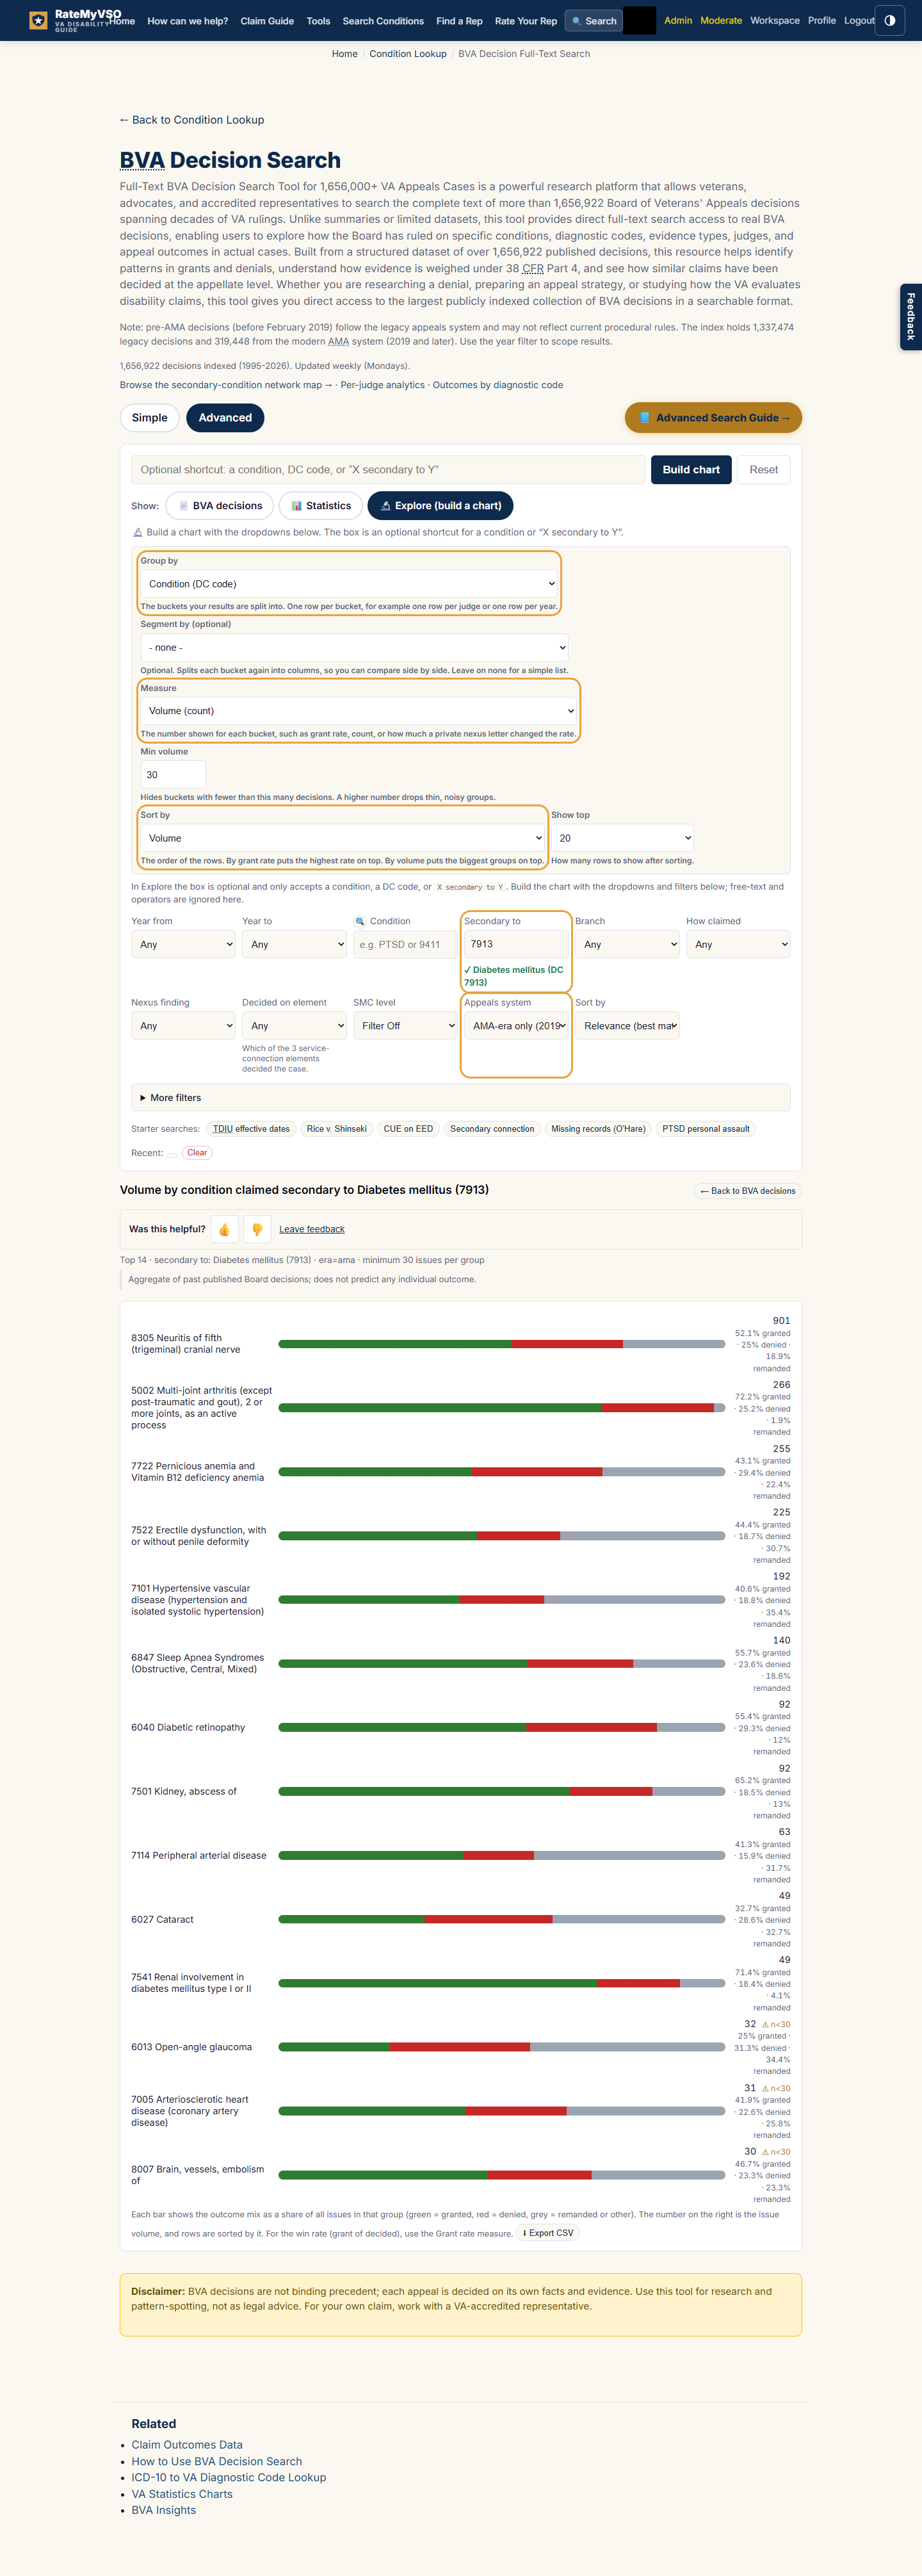Open the SMC level dropdown
Image resolution: width=922 pixels, height=2576 pixels.
click(405, 1026)
